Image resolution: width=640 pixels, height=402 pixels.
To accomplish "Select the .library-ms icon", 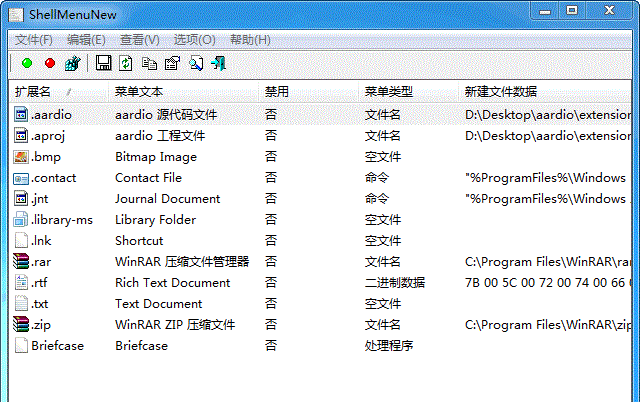I will tap(21, 220).
